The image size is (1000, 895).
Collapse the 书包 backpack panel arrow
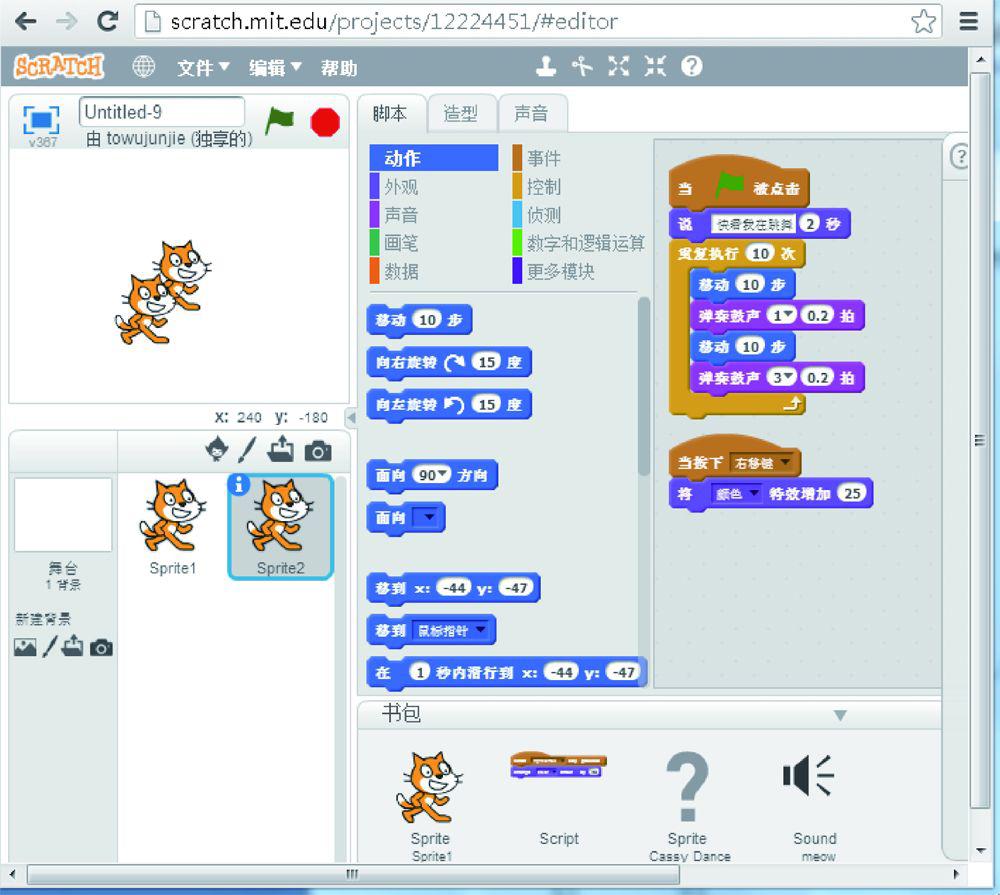coord(840,715)
